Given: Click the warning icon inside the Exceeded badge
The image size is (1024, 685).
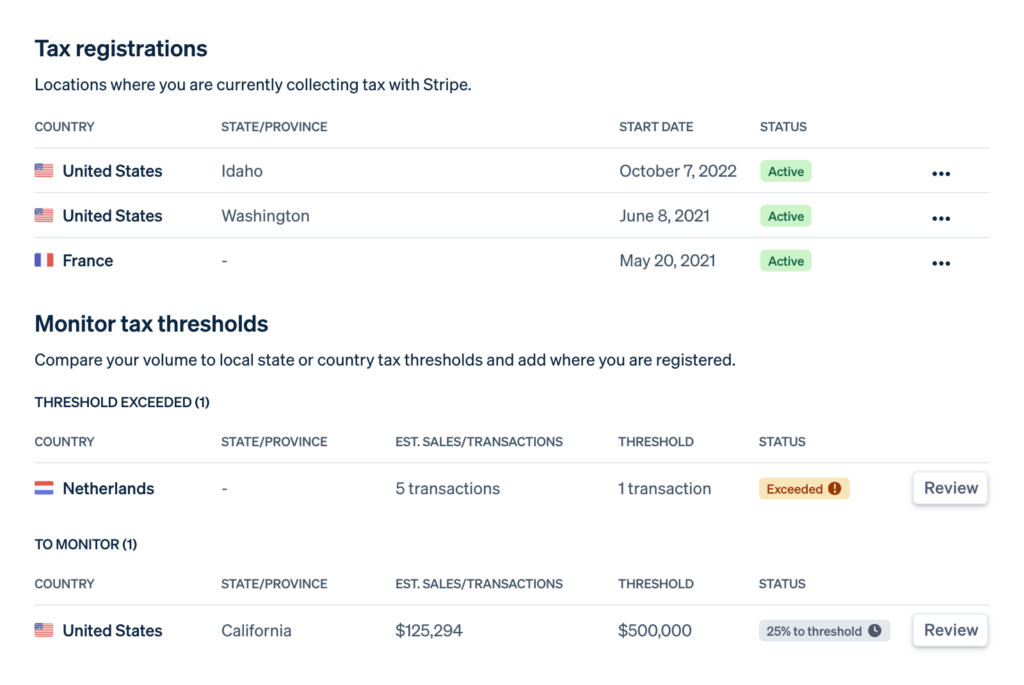Looking at the screenshot, I should click(x=836, y=488).
